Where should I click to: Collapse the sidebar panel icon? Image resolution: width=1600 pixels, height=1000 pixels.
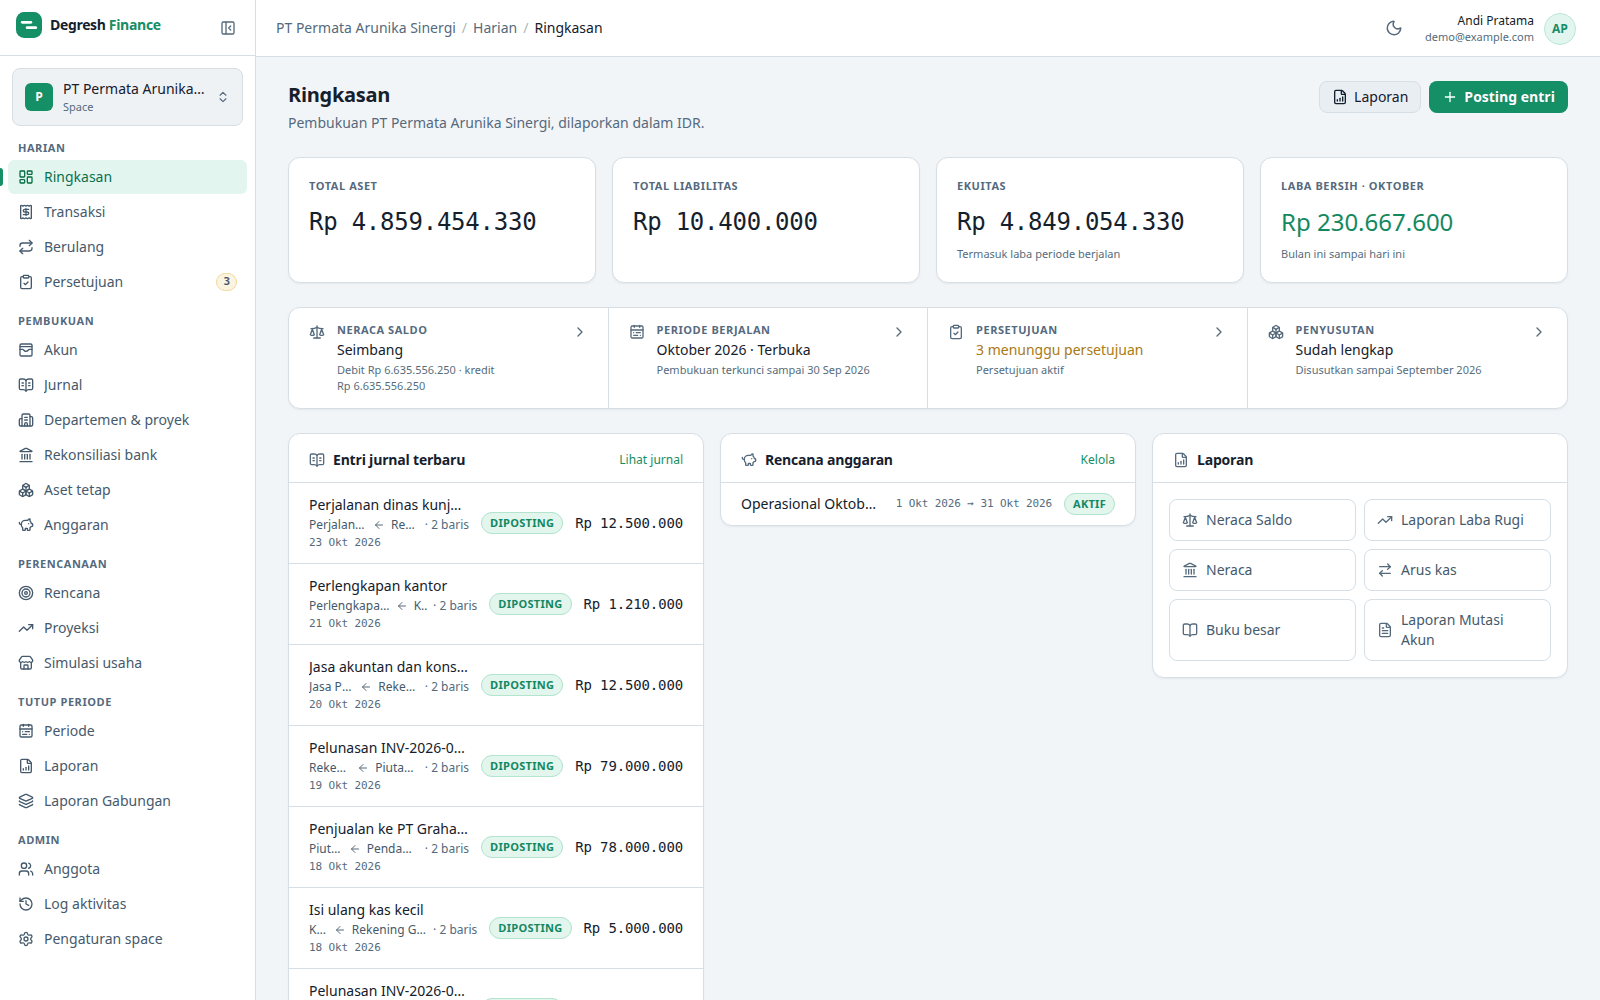pyautogui.click(x=228, y=28)
